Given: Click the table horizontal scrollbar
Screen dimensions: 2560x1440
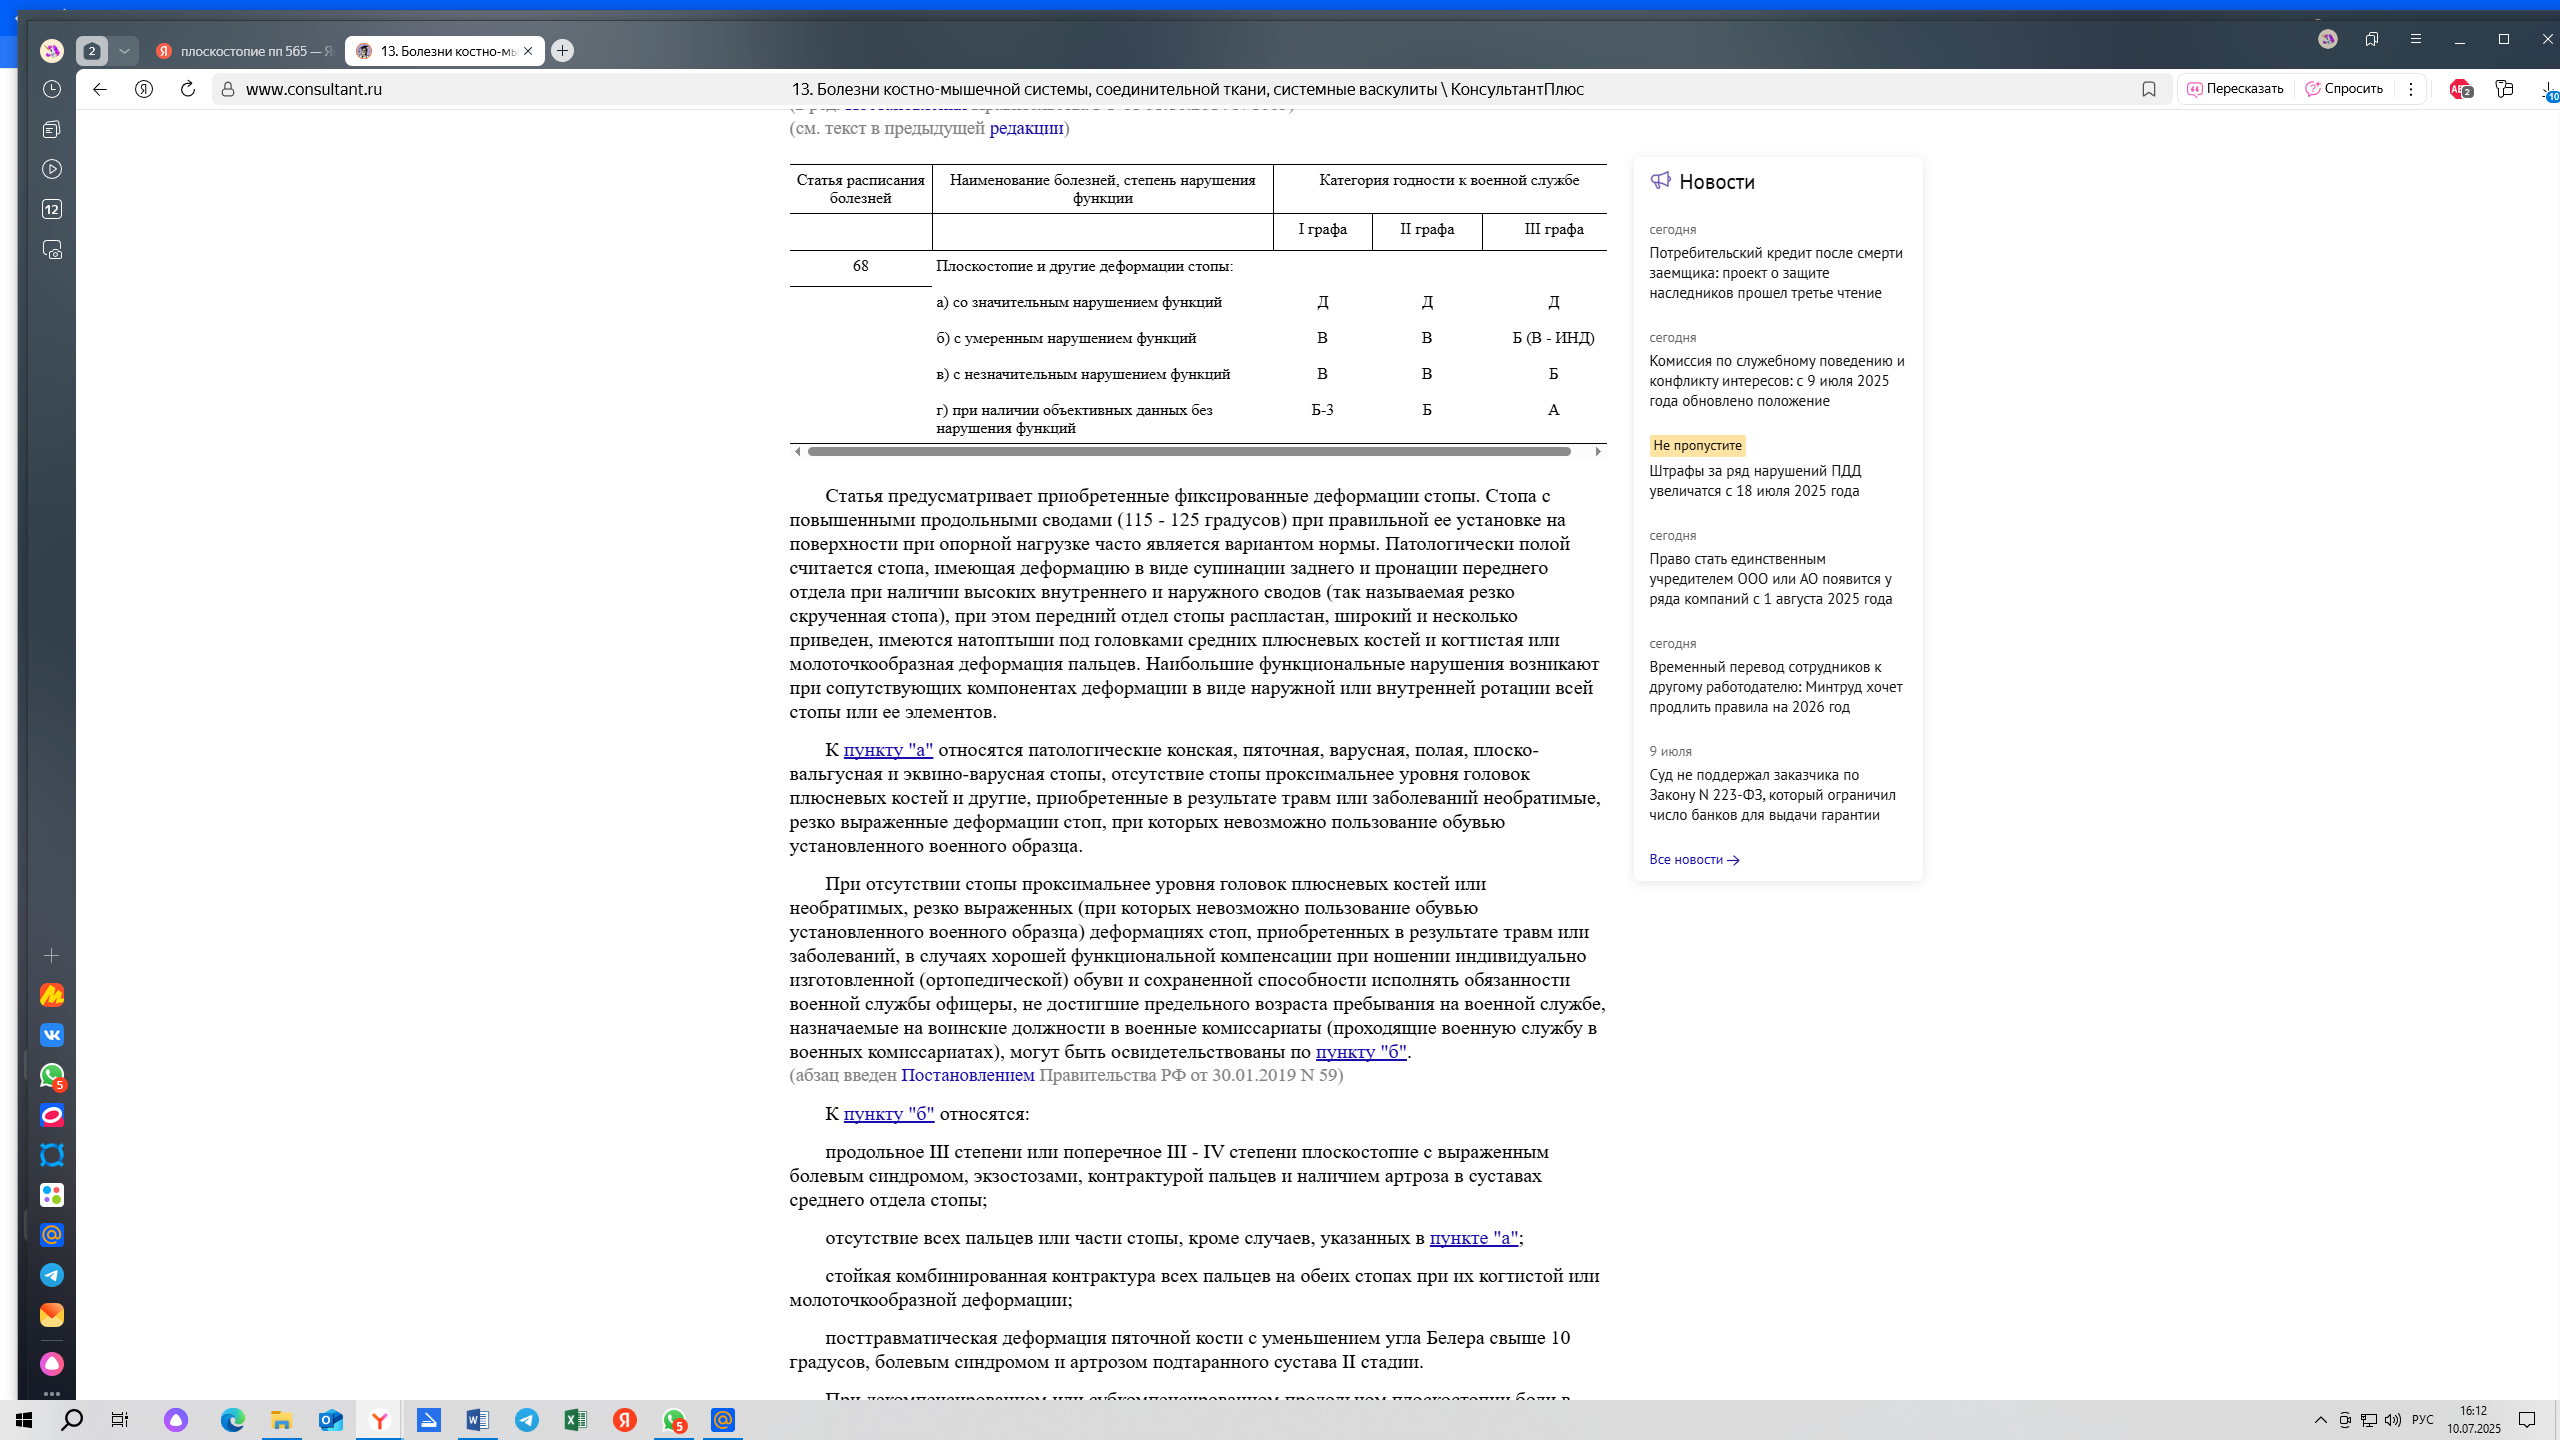Looking at the screenshot, I should [x=1189, y=452].
